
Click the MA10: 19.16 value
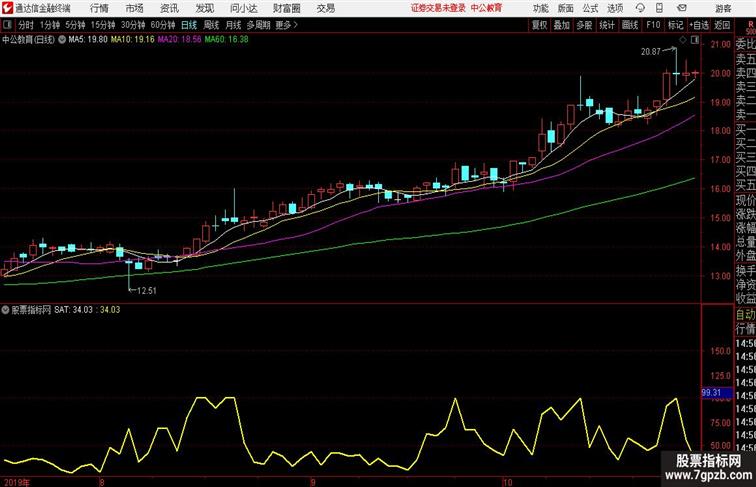click(133, 40)
